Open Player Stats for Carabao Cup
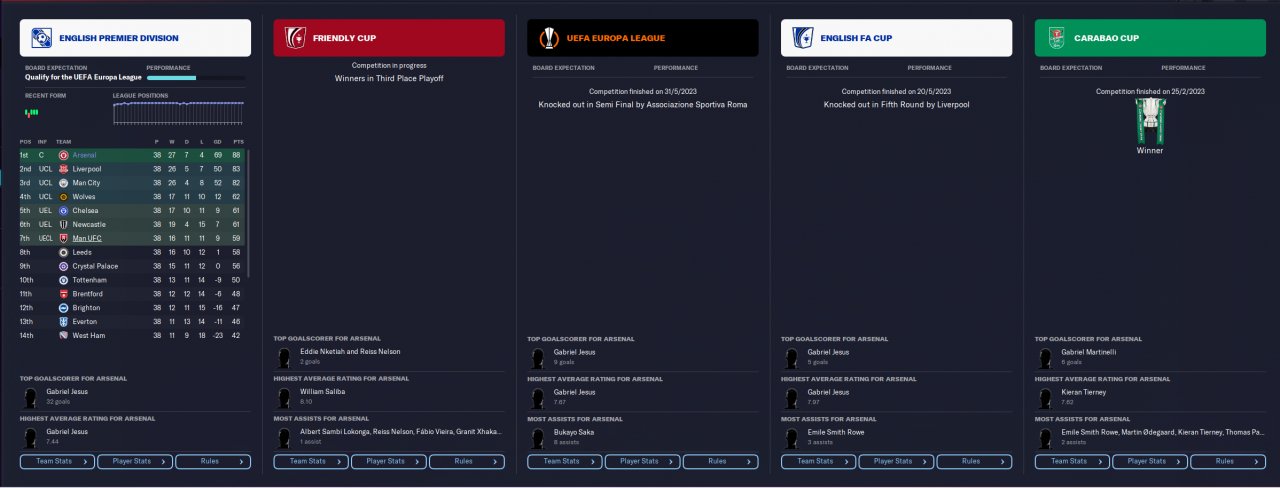Viewport: 1280px width, 488px height. [1151, 461]
